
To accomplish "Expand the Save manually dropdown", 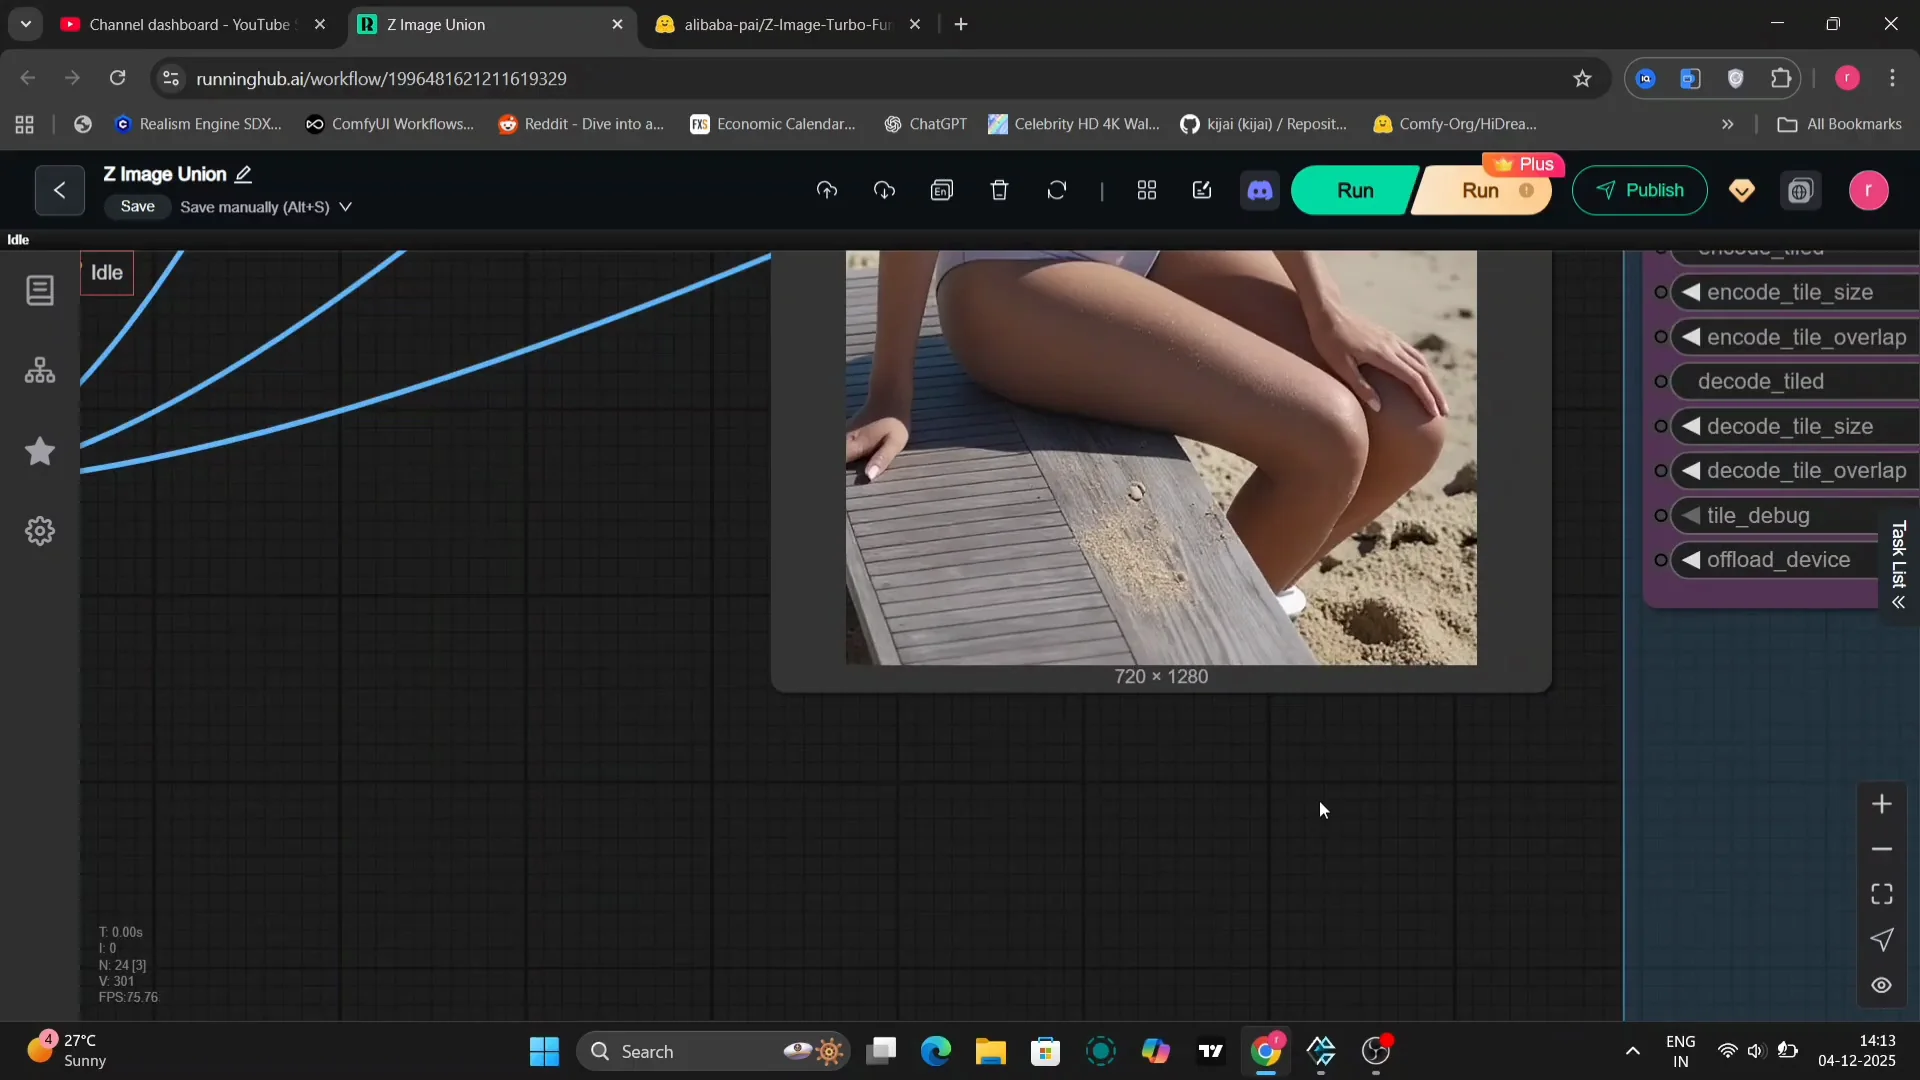I will click(x=346, y=207).
